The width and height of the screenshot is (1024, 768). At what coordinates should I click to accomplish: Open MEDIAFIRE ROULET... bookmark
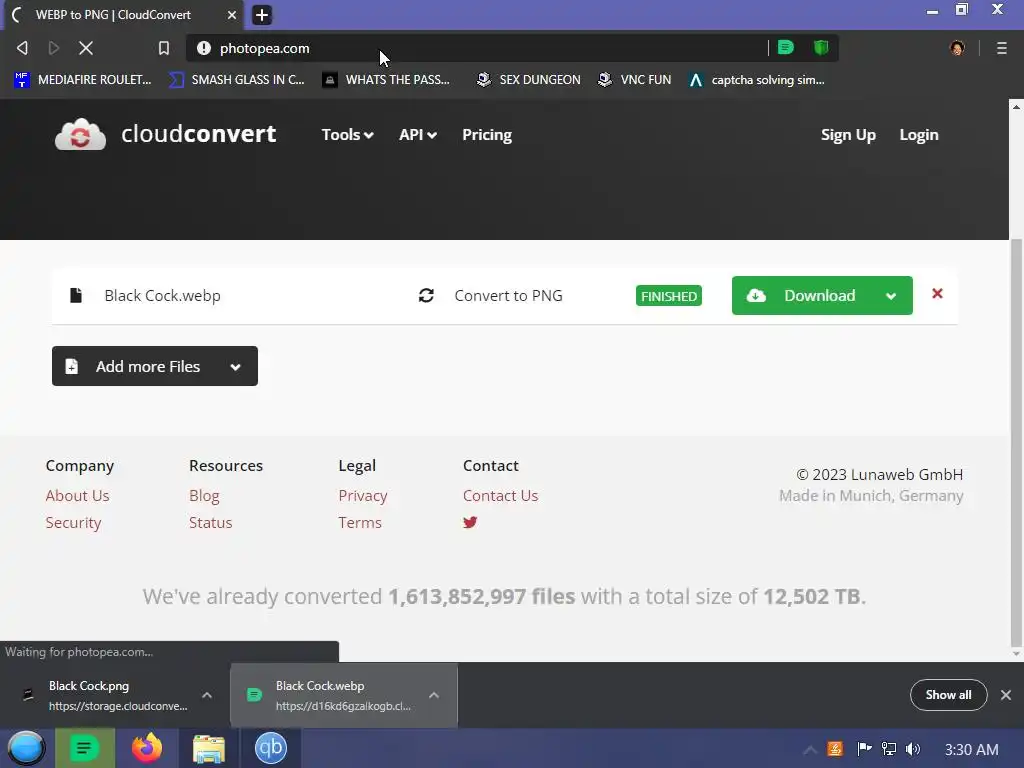[x=83, y=80]
